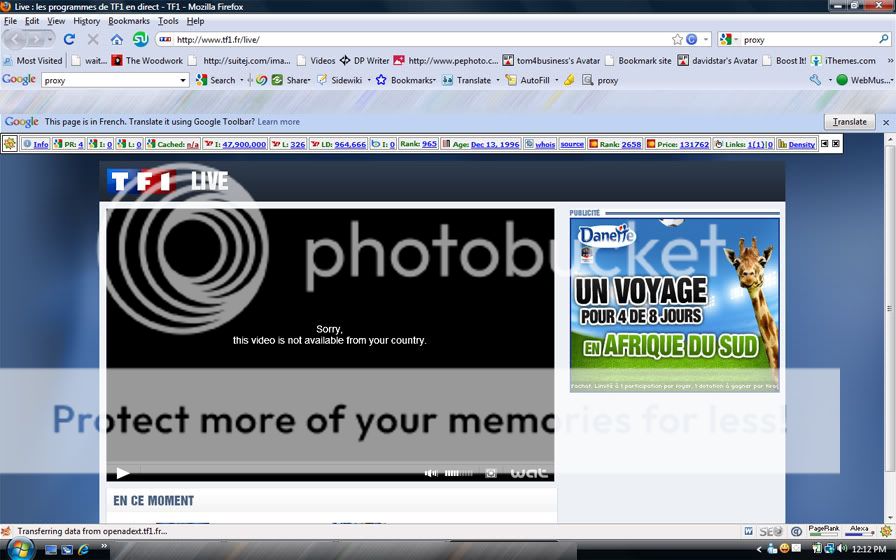
Task: Open the Bookmarks menu
Action: pos(129,21)
